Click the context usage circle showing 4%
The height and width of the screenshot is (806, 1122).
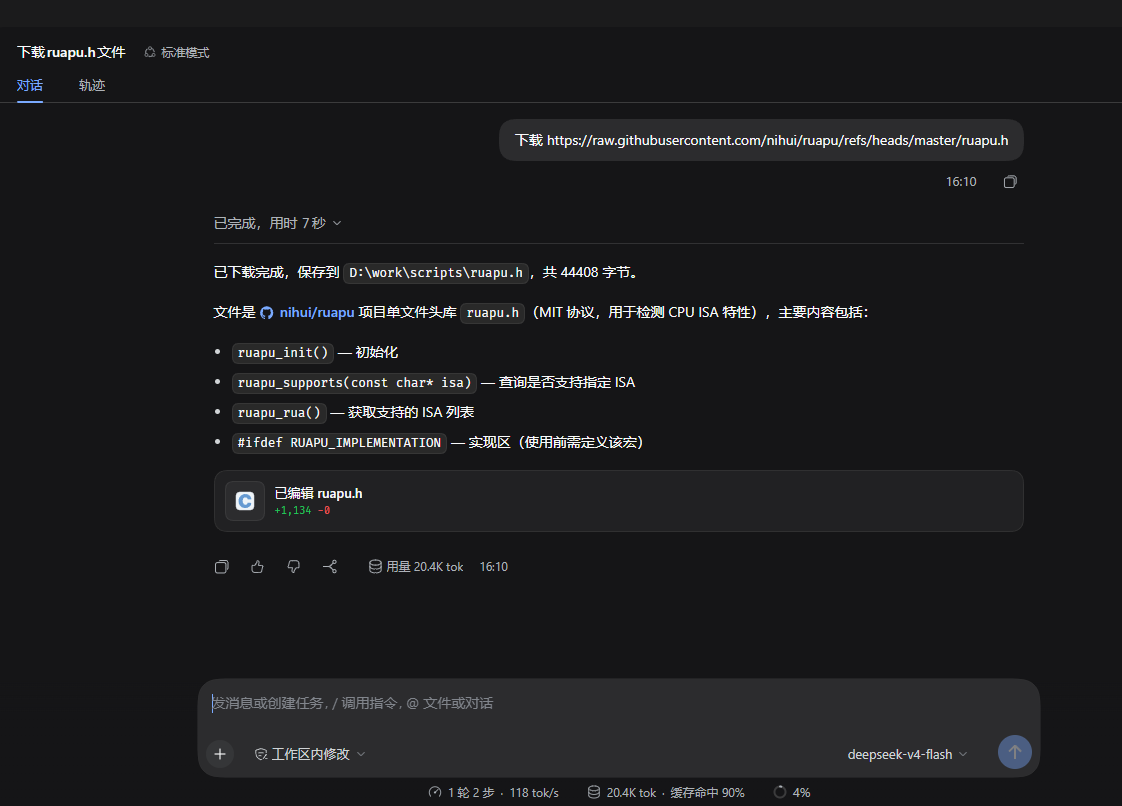780,792
